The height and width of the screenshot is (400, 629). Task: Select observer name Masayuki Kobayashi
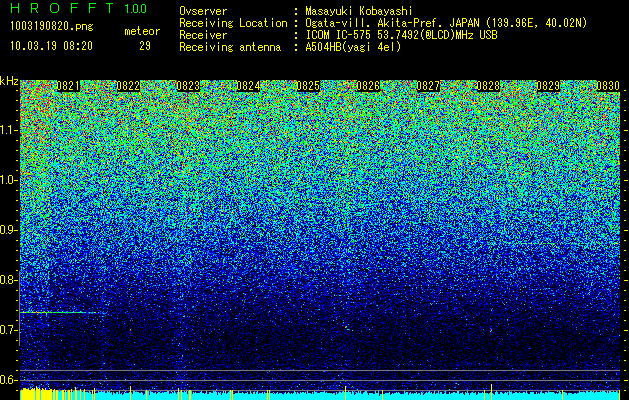(359, 12)
